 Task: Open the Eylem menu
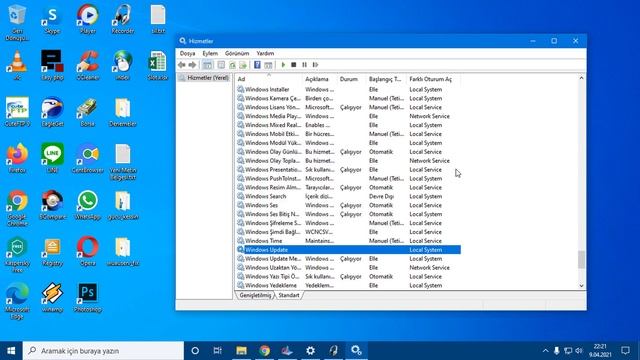pos(210,53)
